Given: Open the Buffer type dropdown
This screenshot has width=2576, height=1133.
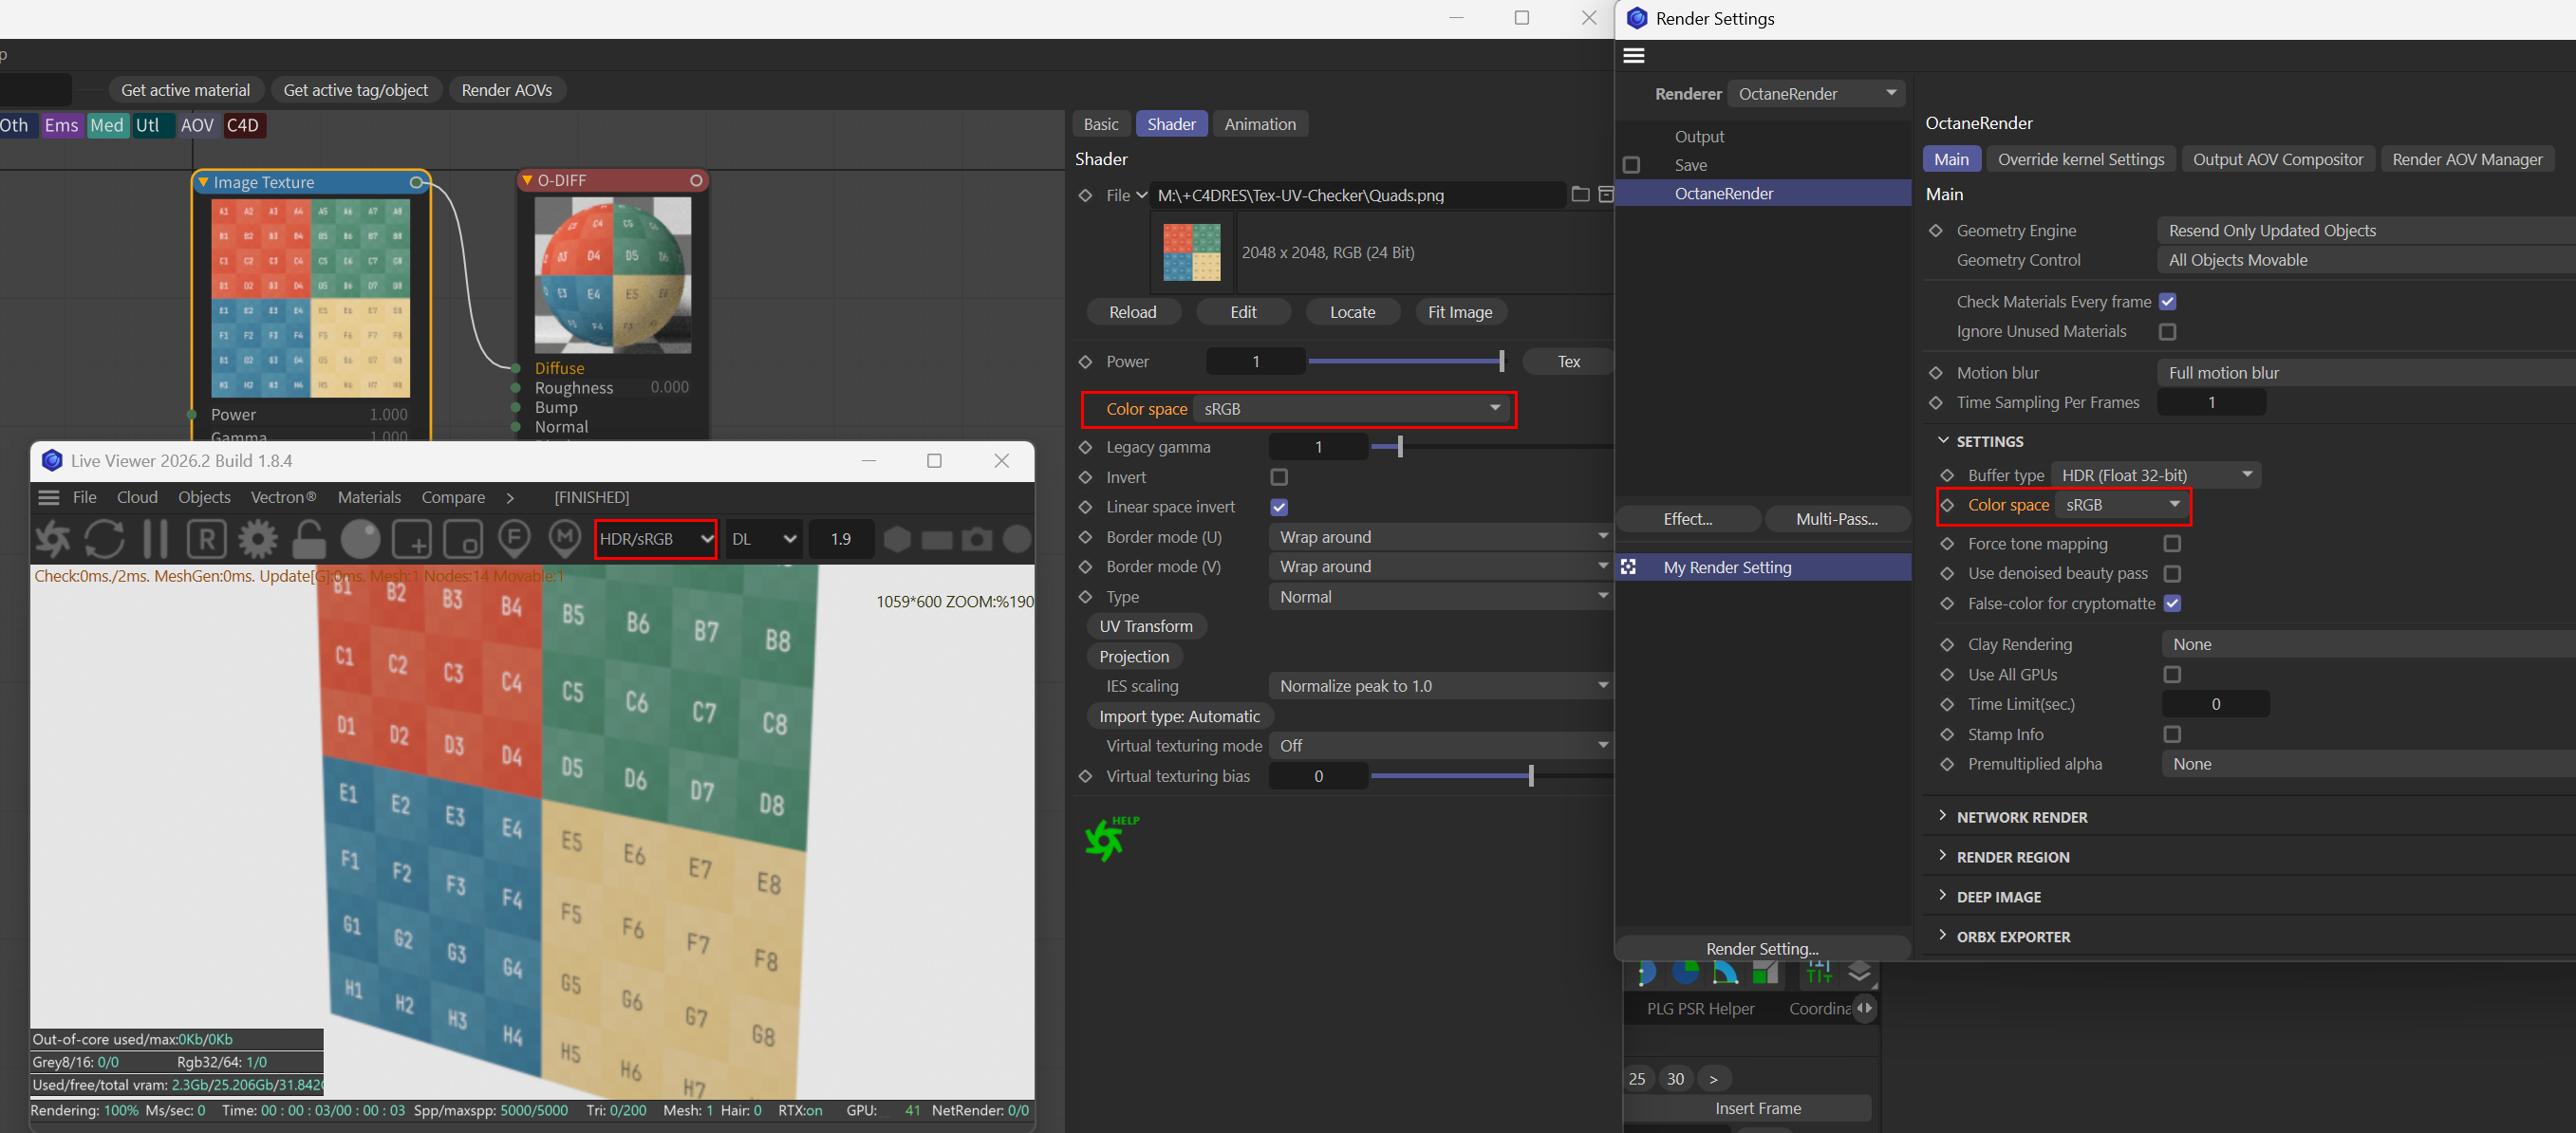Looking at the screenshot, I should [2155, 475].
